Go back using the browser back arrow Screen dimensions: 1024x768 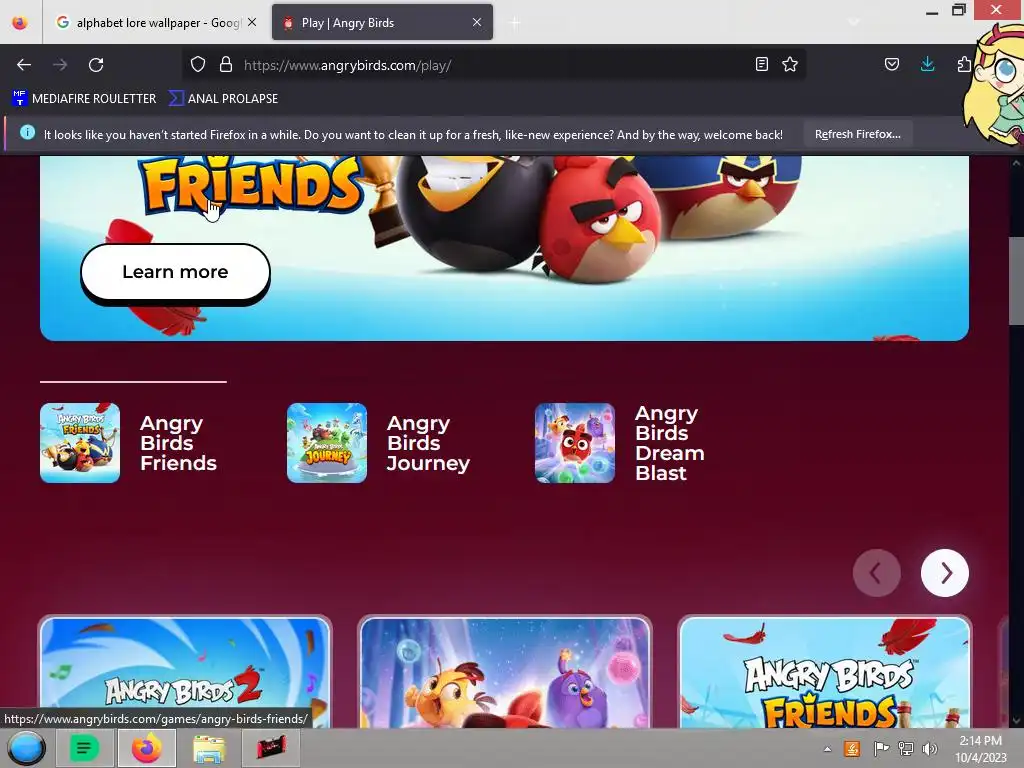pos(24,65)
